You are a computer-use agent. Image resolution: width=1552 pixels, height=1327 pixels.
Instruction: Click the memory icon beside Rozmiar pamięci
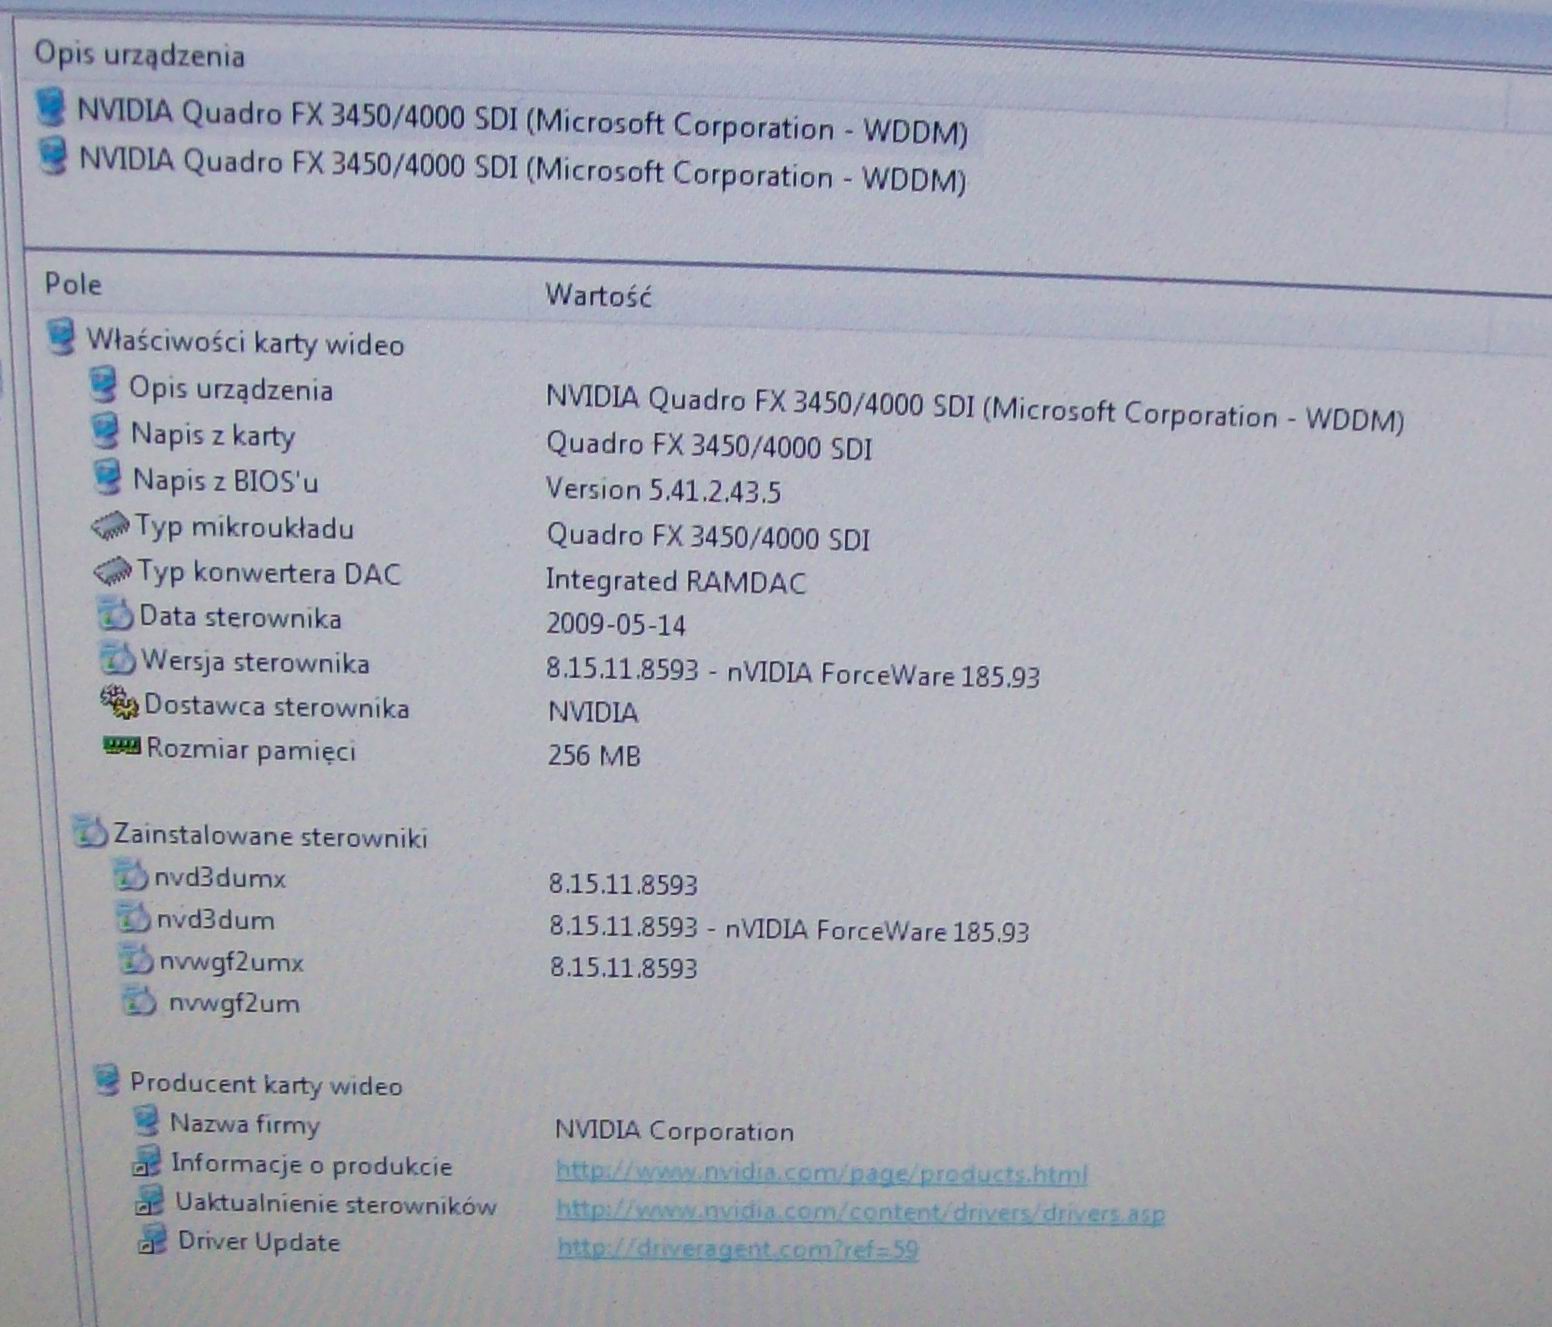pos(122,747)
